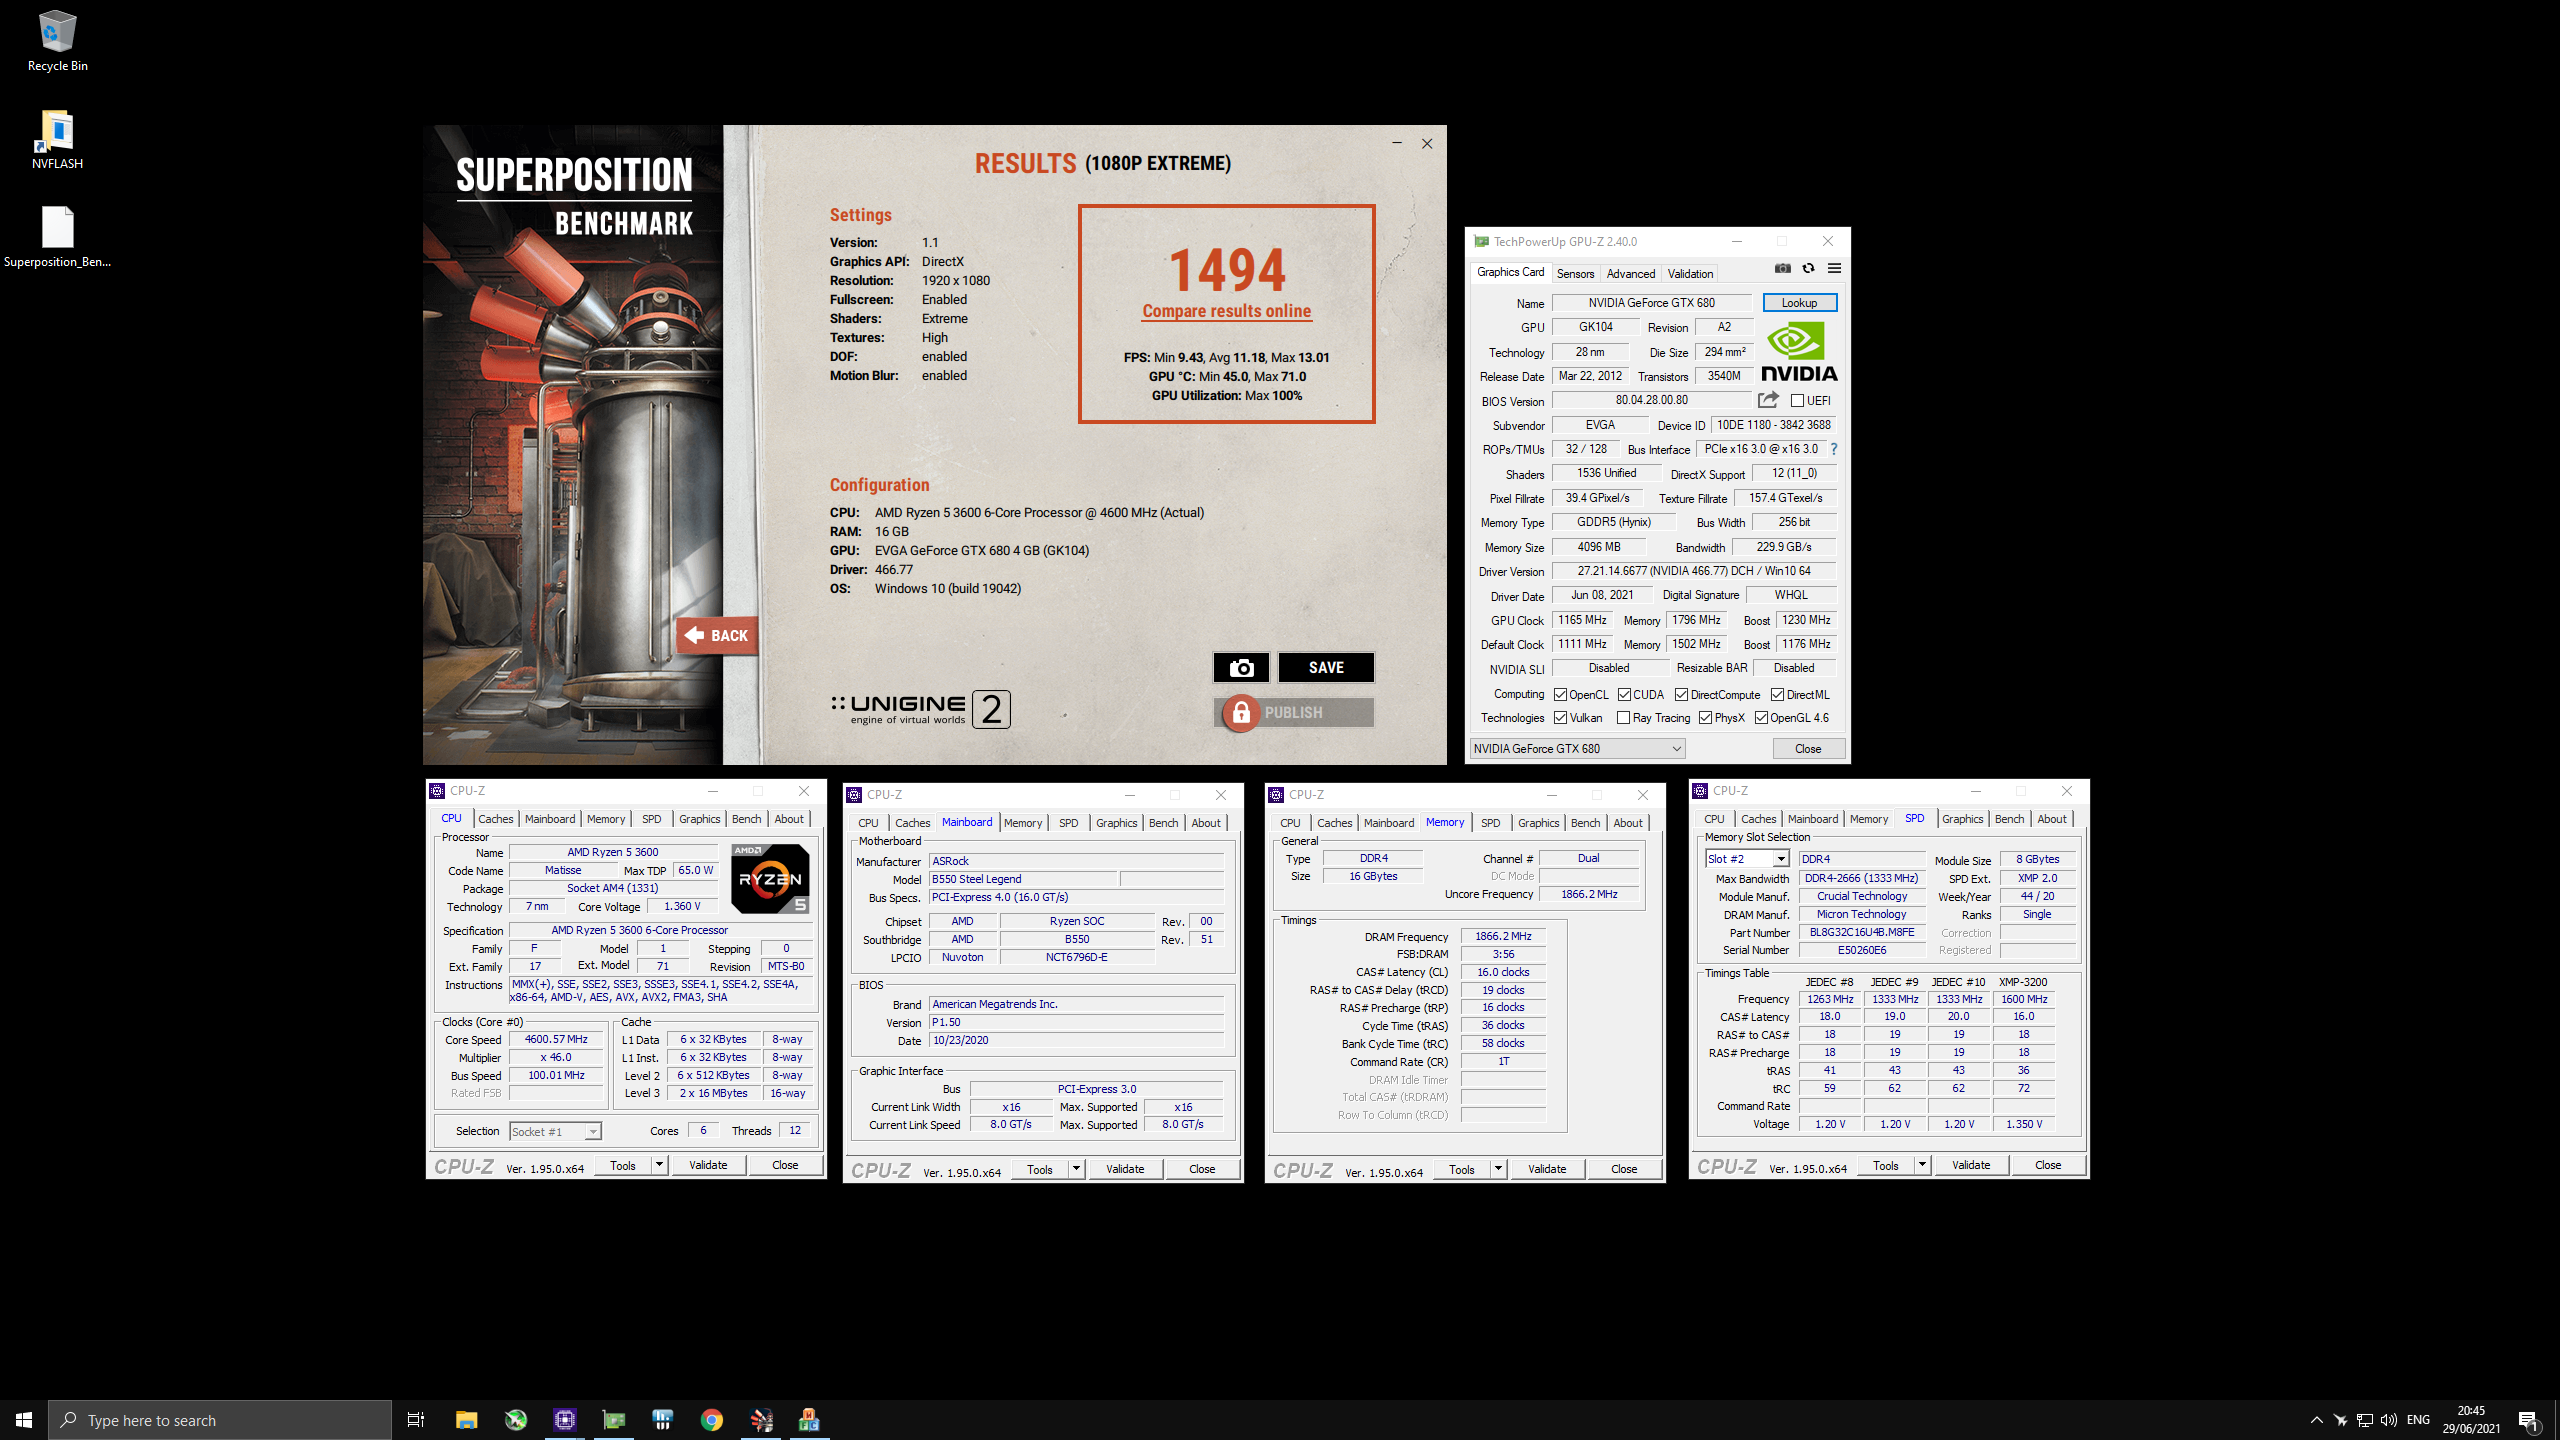Screen dimensions: 2560x1440
Task: Open Graphics tab in CPU-Z Memory window
Action: click(1538, 822)
